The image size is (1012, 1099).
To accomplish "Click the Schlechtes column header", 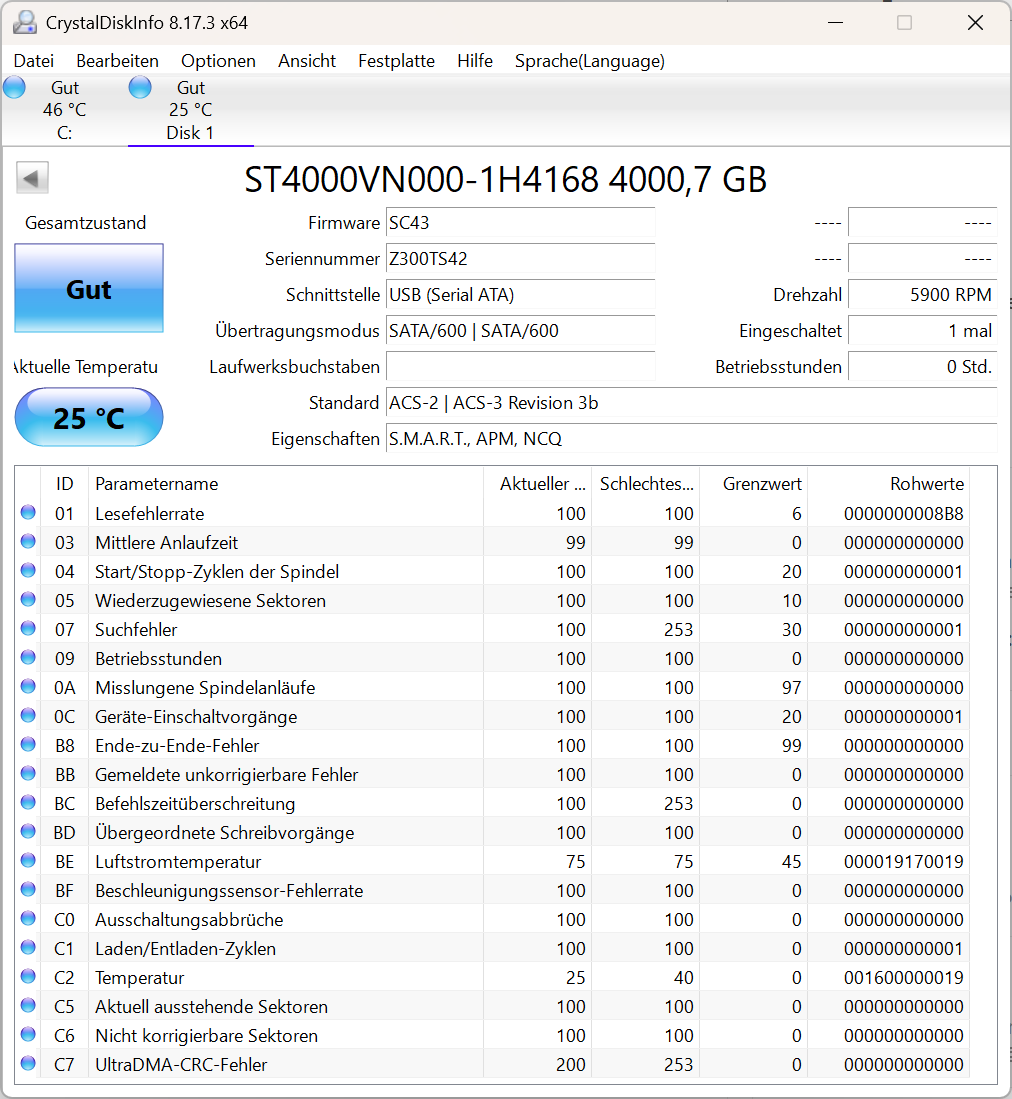I will point(645,484).
